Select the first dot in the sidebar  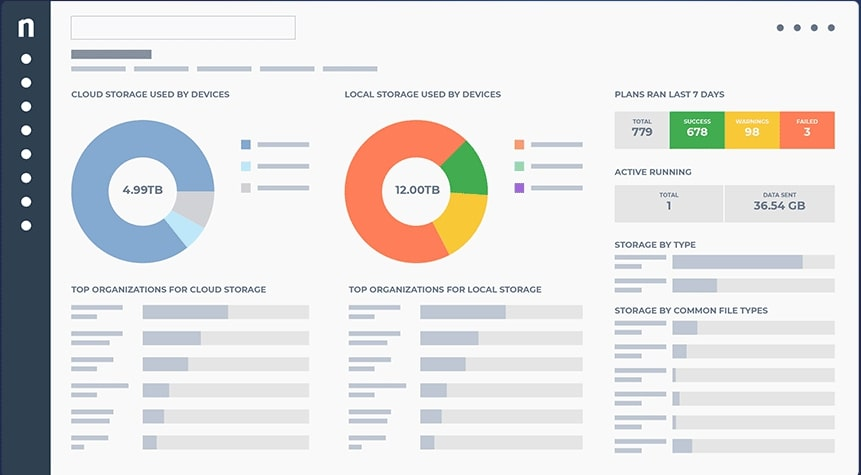pyautogui.click(x=26, y=59)
